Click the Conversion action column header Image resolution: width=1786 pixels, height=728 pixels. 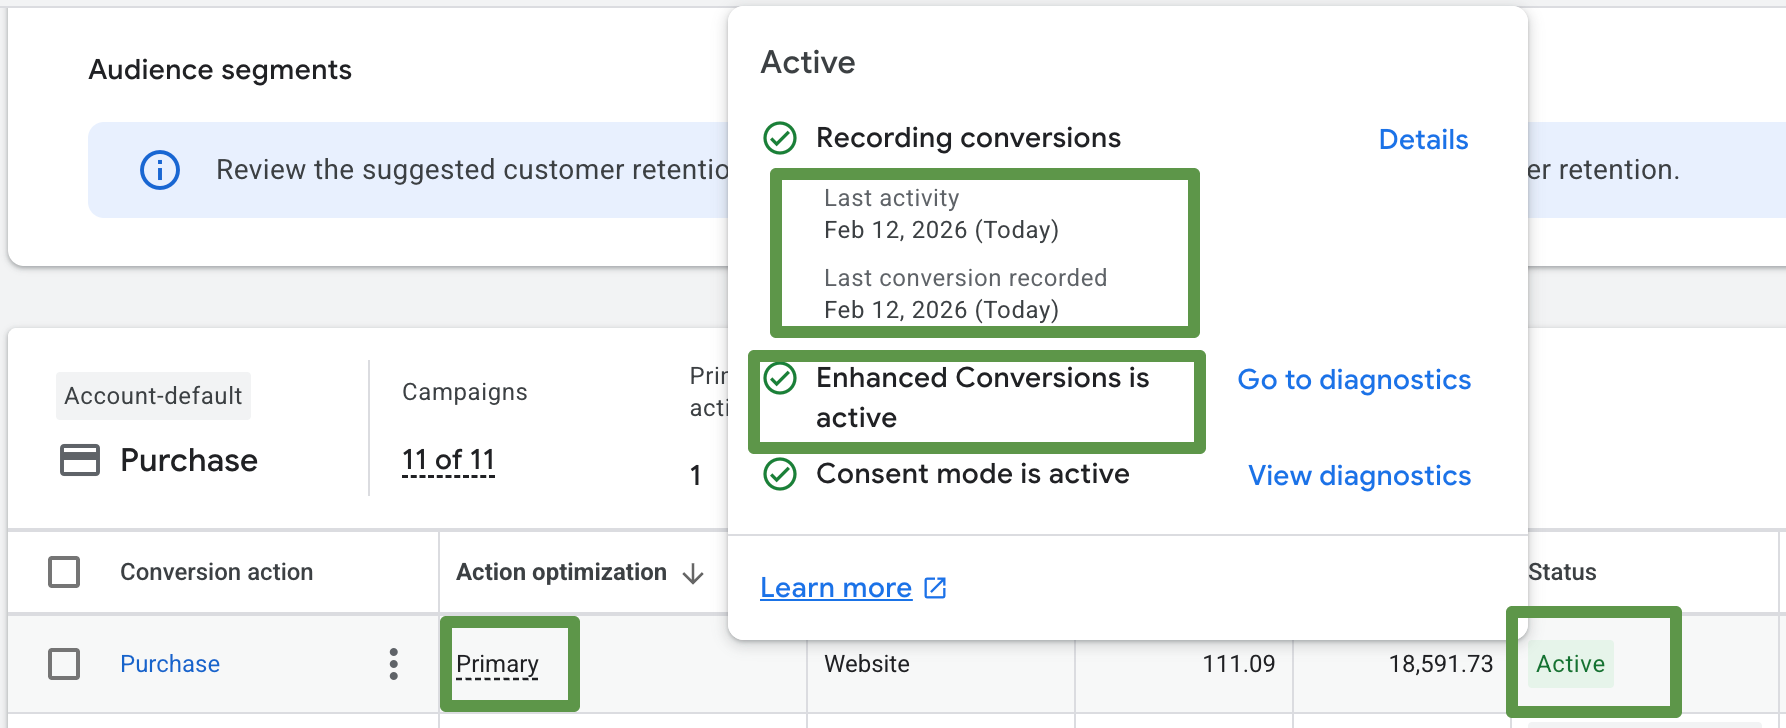pyautogui.click(x=216, y=572)
